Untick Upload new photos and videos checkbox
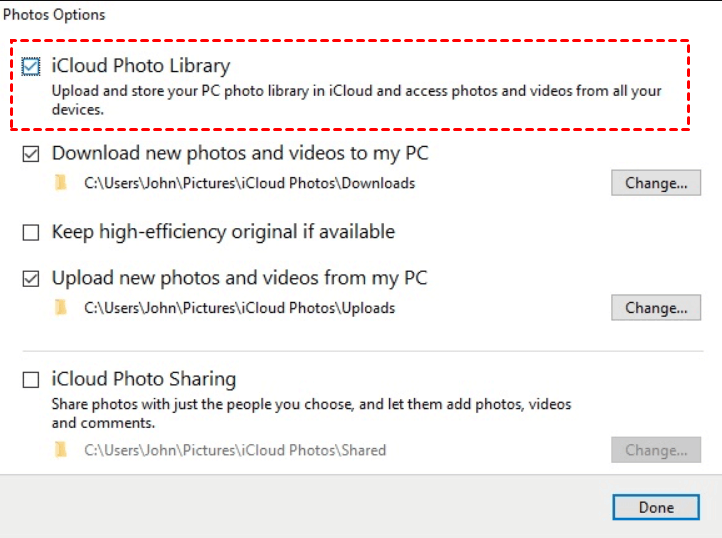Screen dimensions: 722x538 pyautogui.click(x=31, y=278)
